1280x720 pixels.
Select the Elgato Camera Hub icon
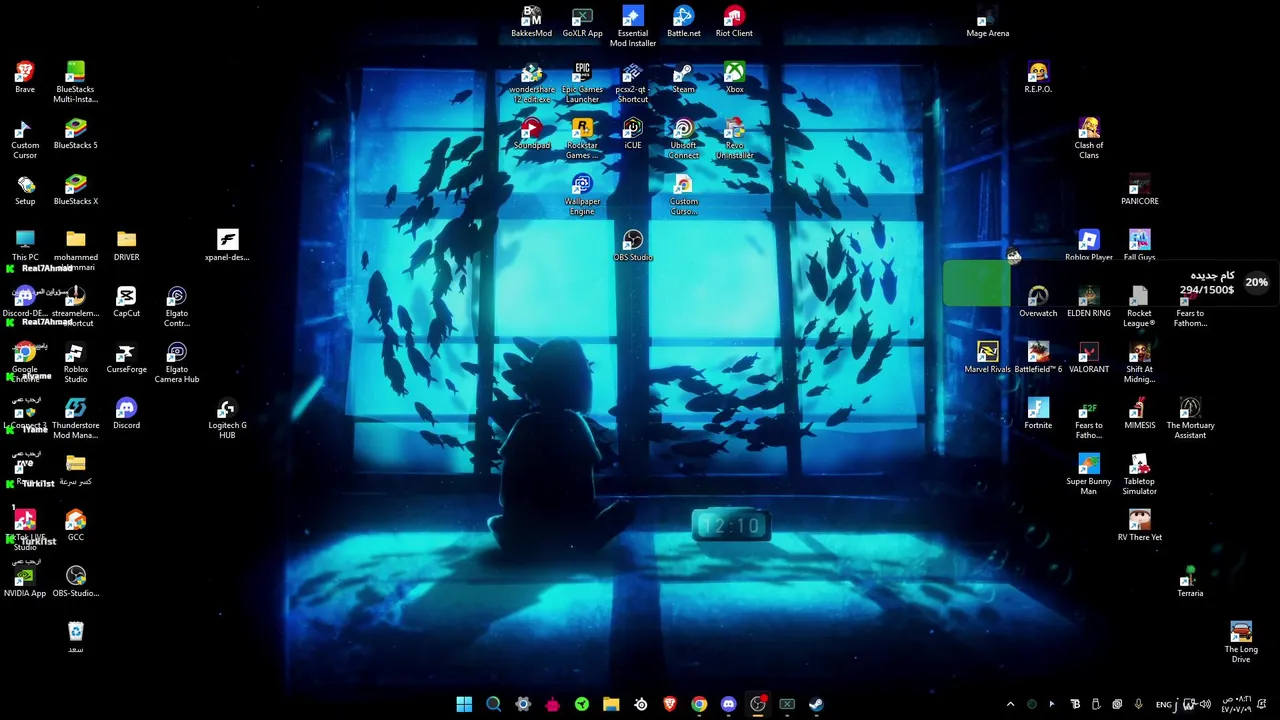(x=177, y=362)
